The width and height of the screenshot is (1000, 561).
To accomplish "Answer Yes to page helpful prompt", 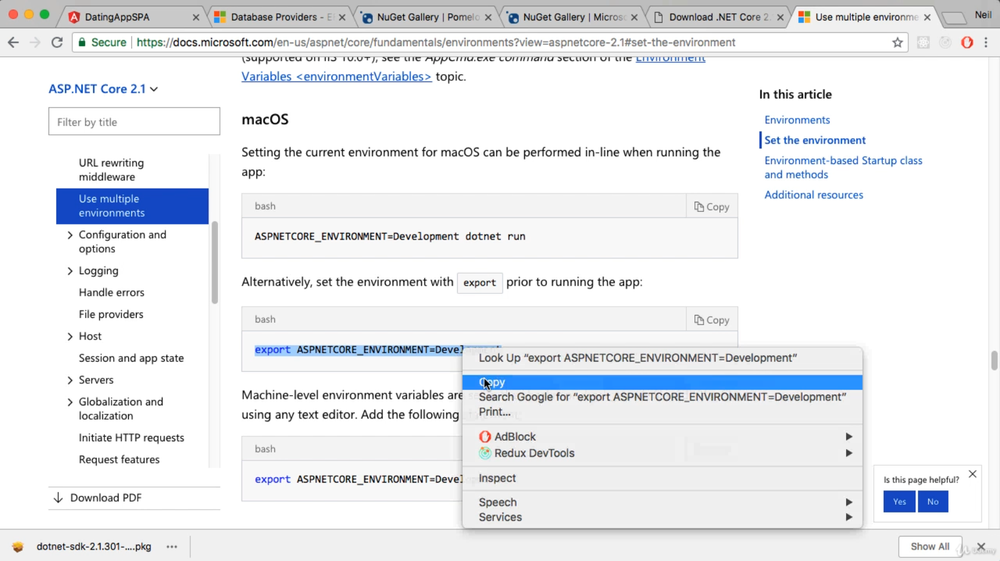I will 899,501.
